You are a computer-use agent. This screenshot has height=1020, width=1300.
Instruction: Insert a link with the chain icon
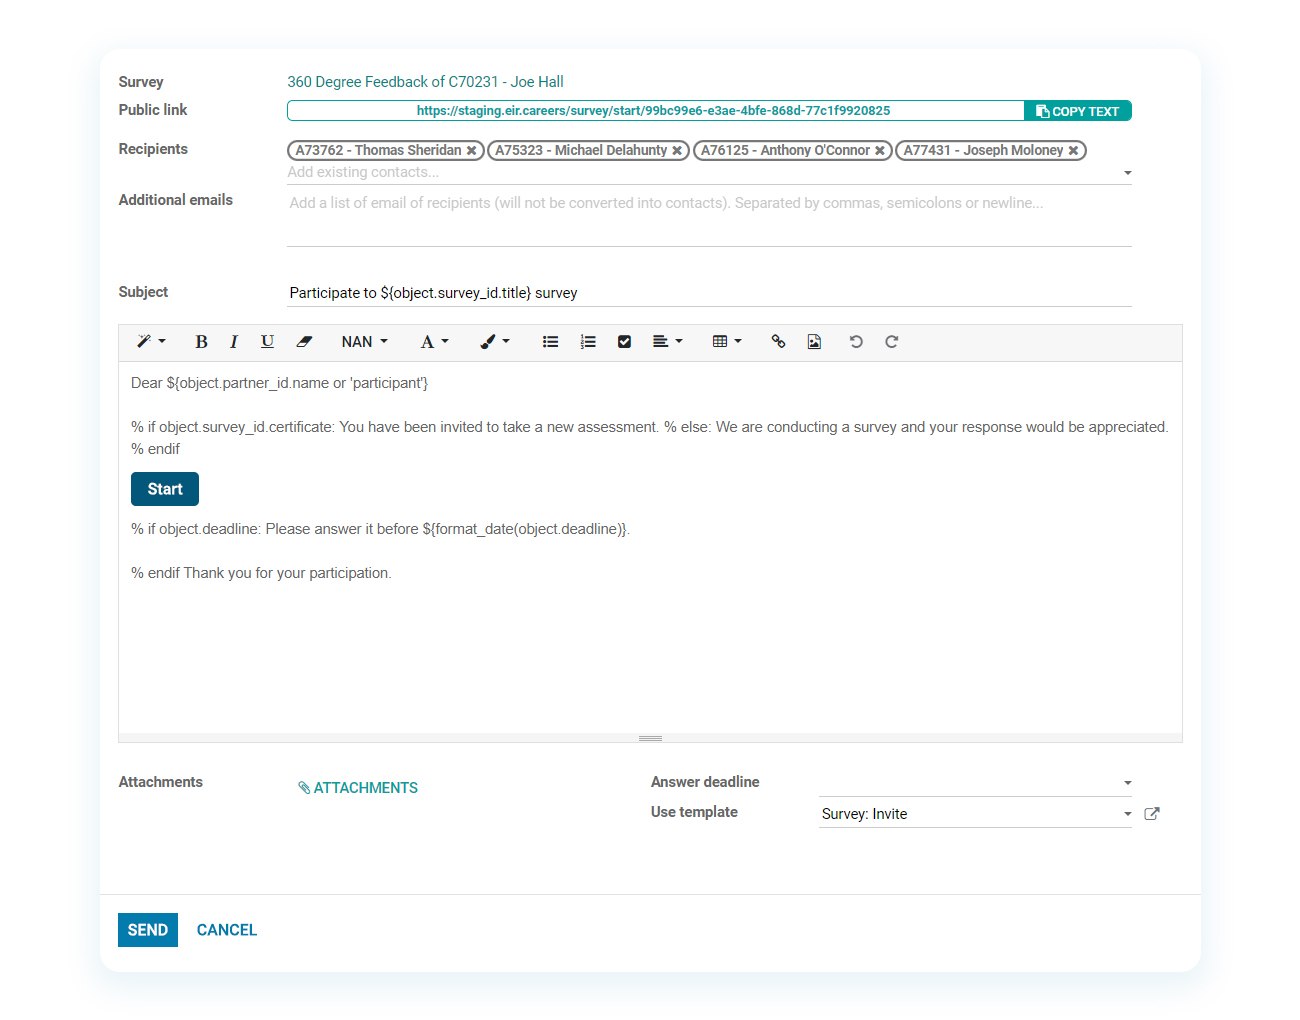[x=778, y=342]
